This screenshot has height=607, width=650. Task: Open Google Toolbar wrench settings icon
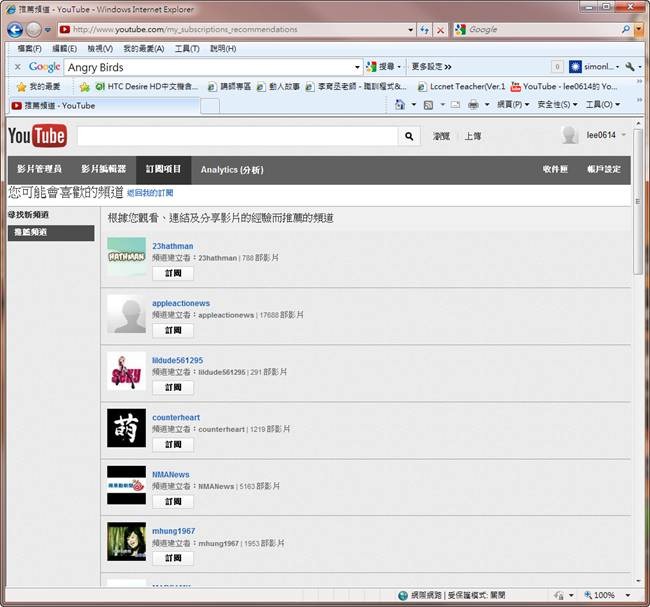point(630,66)
